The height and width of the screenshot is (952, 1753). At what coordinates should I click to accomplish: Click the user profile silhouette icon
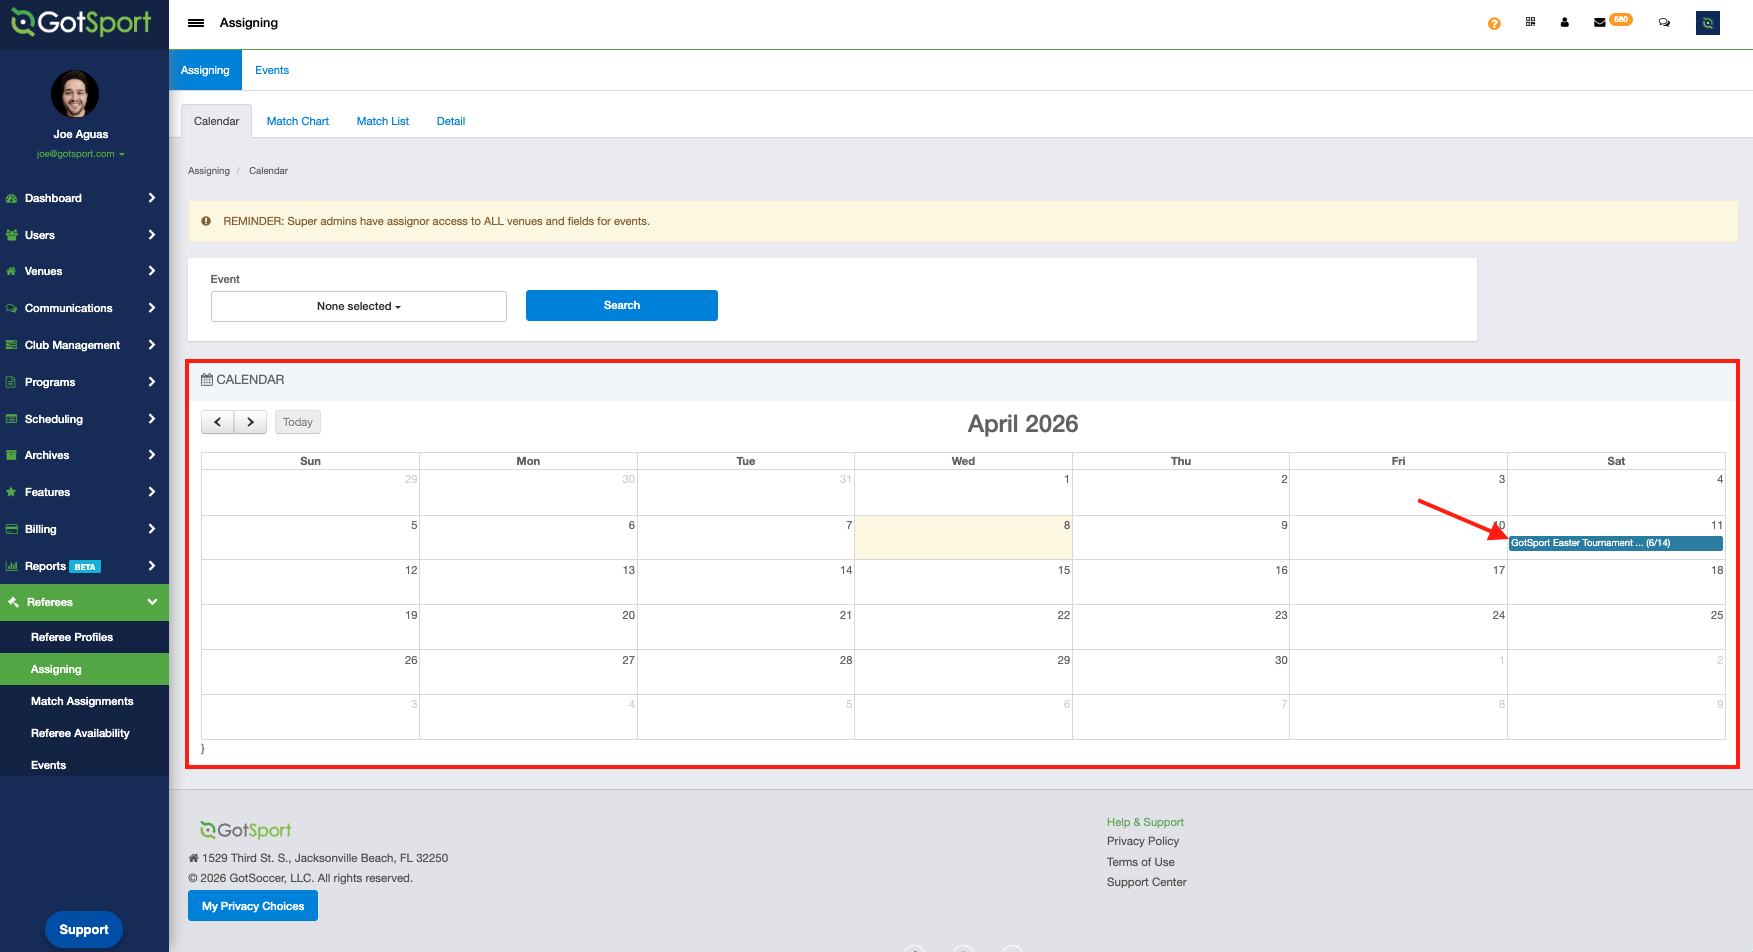pyautogui.click(x=1565, y=22)
